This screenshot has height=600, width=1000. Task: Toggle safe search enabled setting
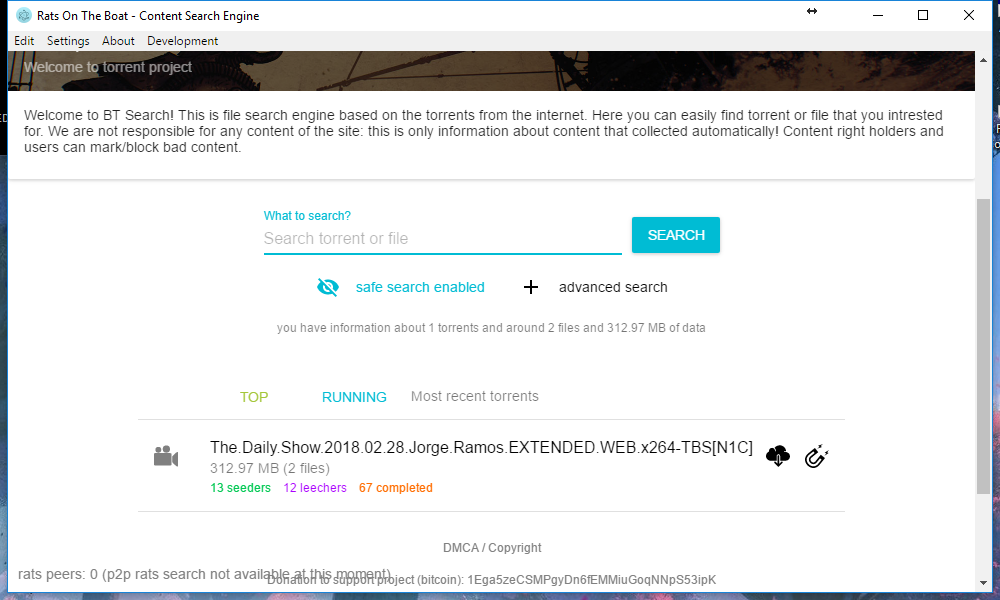420,287
